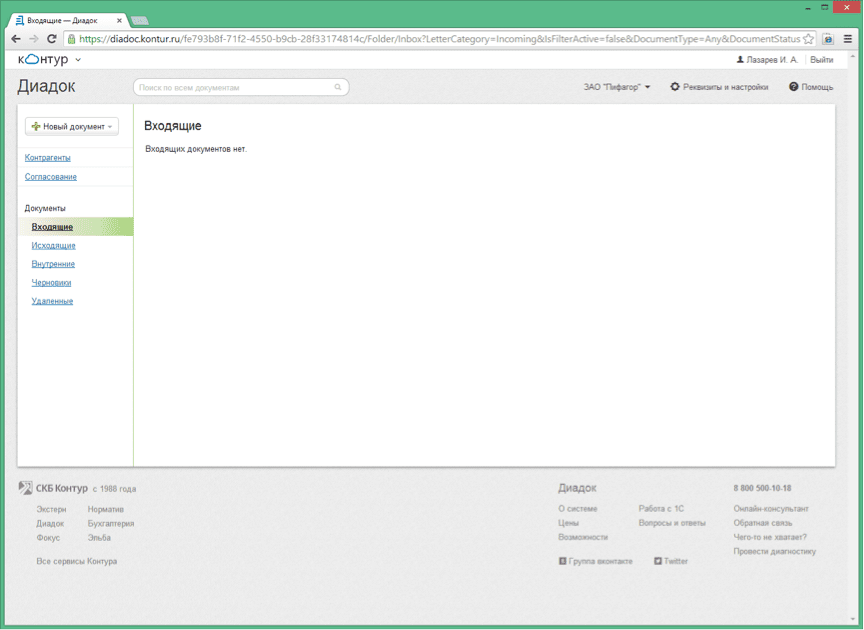The width and height of the screenshot is (864, 630).
Task: Click the phone number 8 800 500-10-18
Action: [762, 488]
